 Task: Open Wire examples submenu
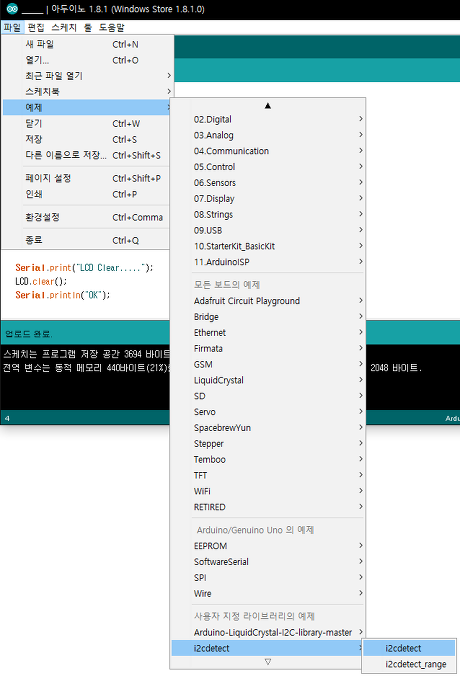click(268, 594)
